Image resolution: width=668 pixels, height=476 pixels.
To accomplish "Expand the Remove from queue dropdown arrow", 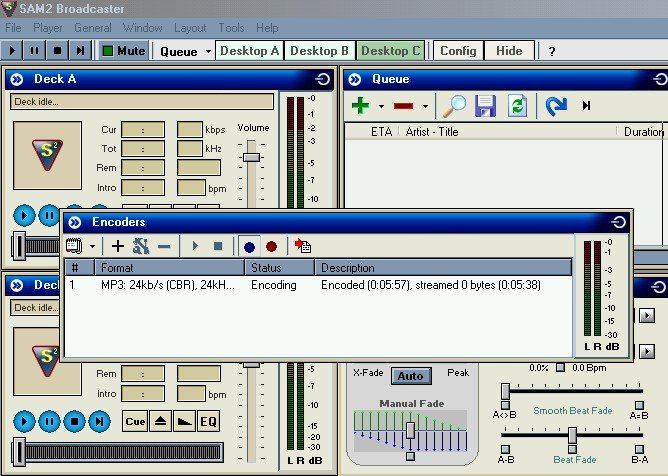I will [x=425, y=106].
